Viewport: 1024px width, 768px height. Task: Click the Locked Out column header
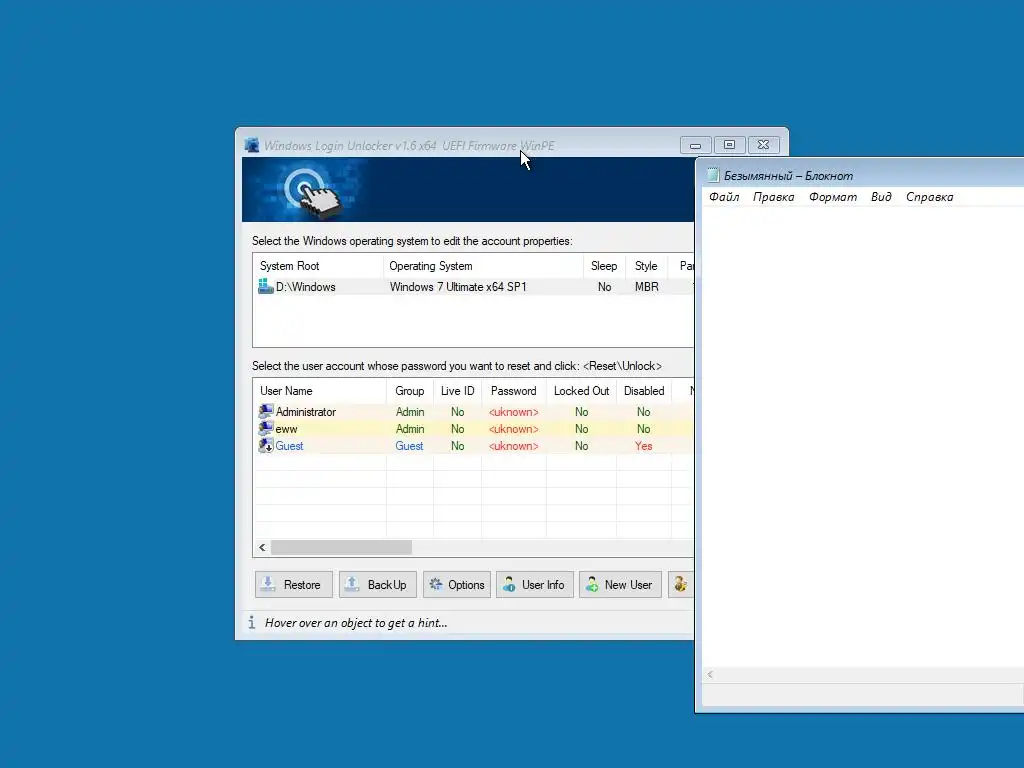click(x=581, y=391)
